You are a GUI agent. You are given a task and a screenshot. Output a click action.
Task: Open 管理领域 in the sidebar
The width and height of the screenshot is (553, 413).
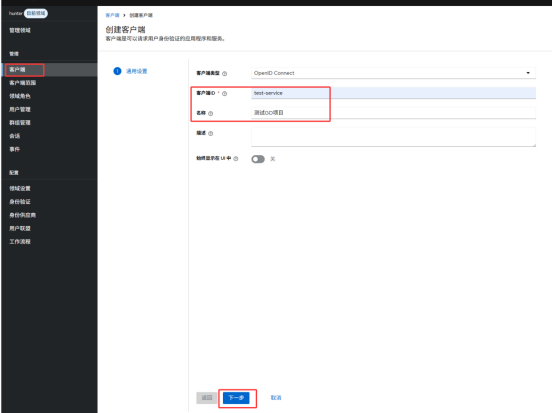(20, 30)
